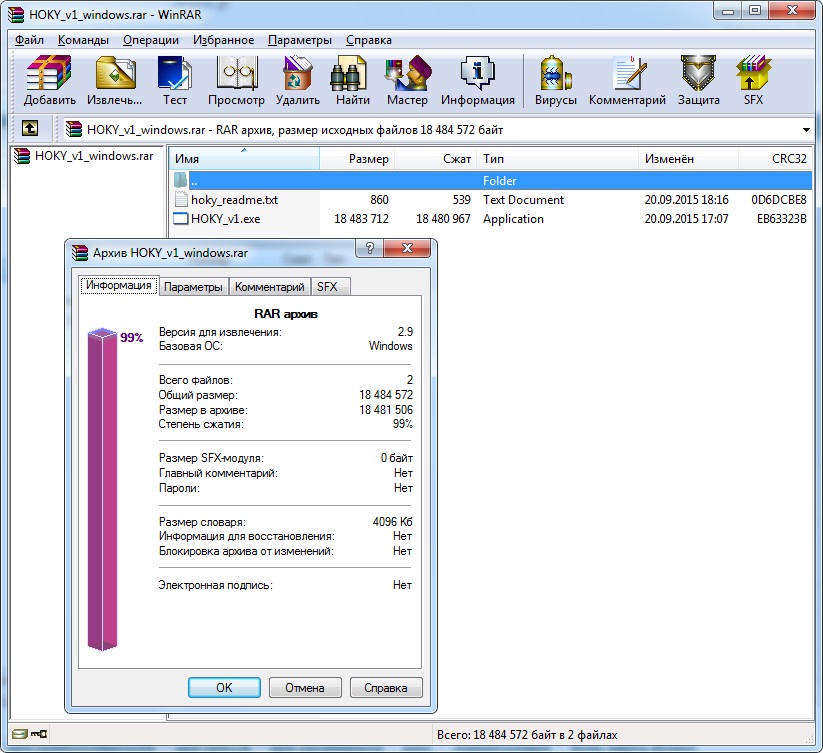
Task: Click the key icon in status bar
Action: (x=39, y=734)
